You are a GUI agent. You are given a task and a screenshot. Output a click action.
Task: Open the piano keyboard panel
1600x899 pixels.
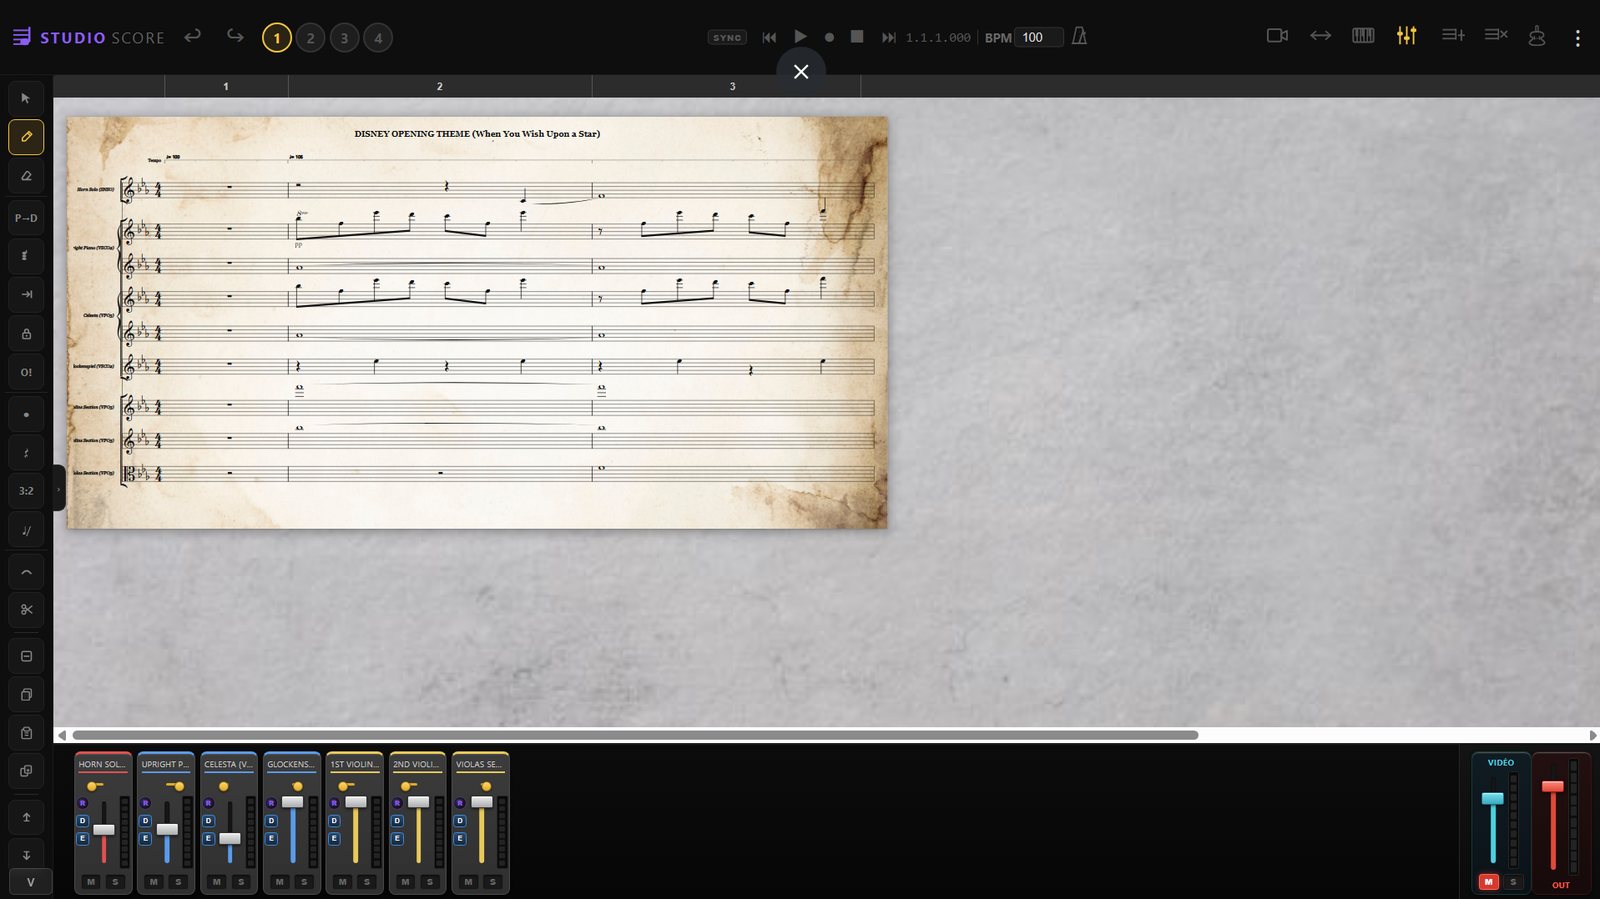click(x=1363, y=36)
